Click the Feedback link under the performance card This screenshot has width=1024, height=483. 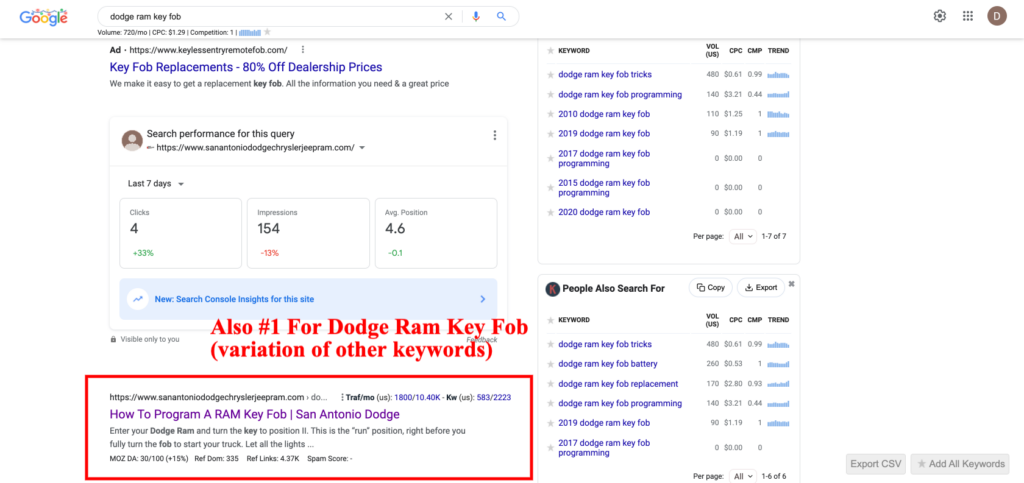481,340
